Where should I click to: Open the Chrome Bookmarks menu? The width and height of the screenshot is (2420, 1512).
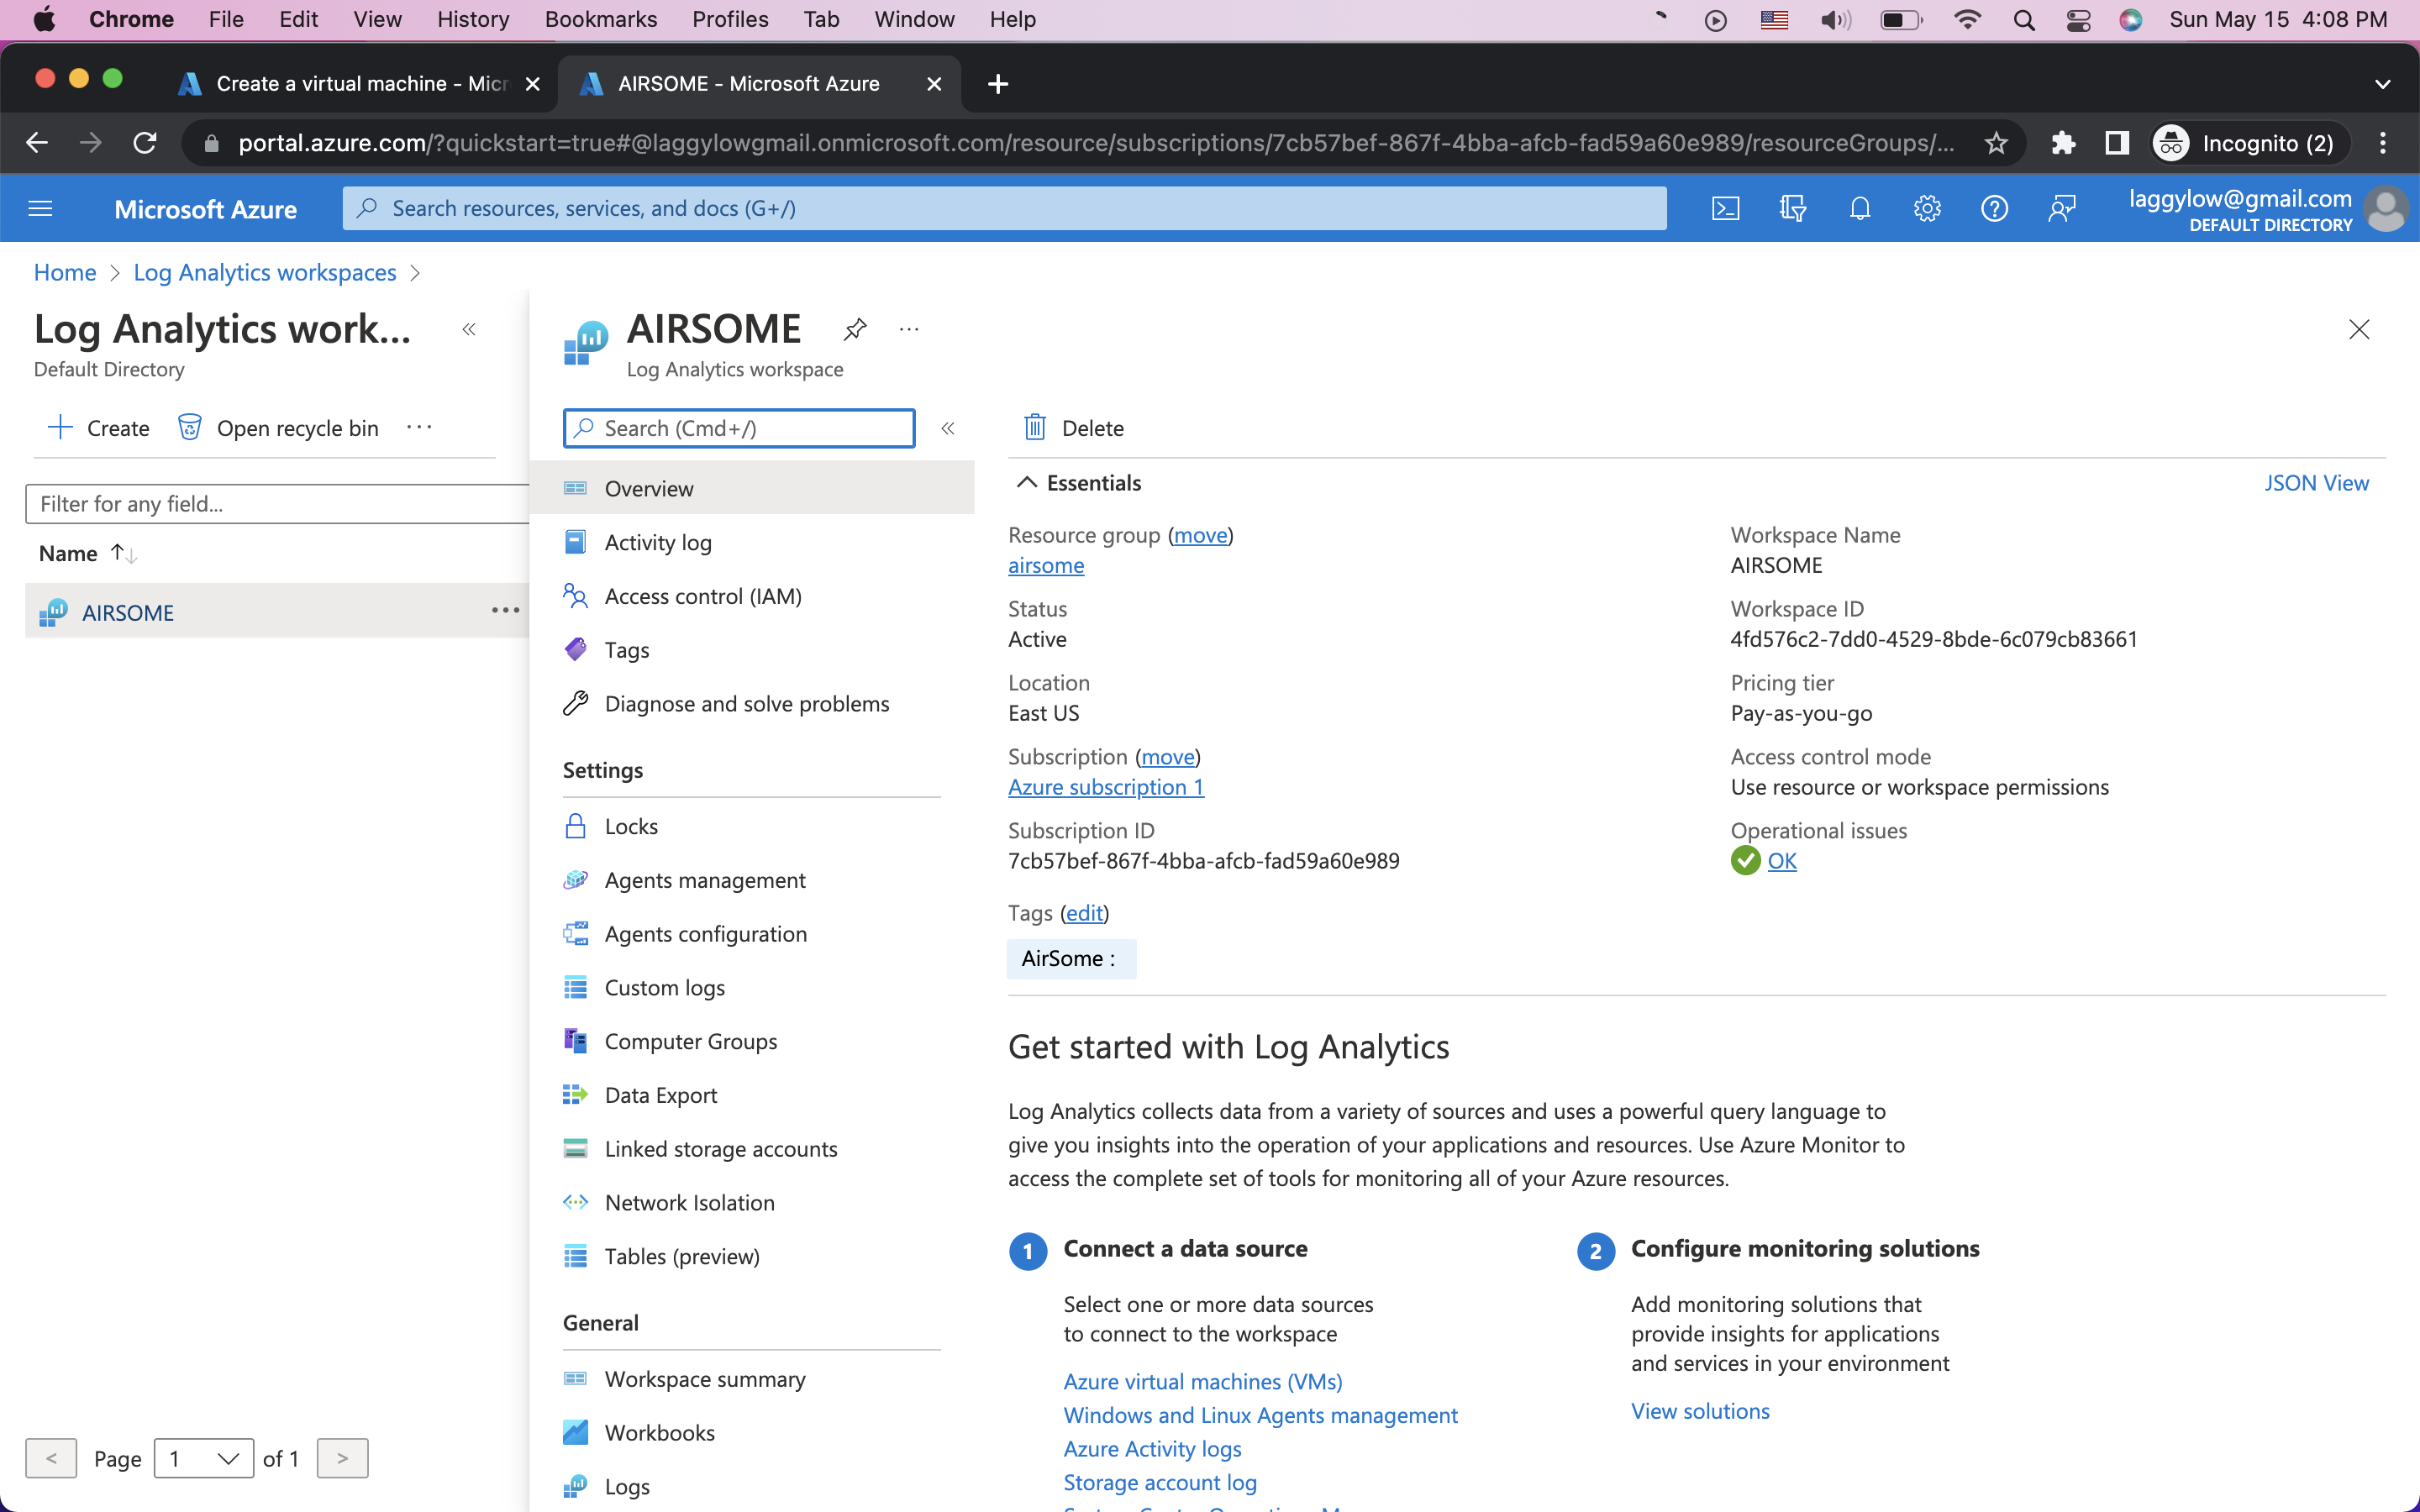600,19
